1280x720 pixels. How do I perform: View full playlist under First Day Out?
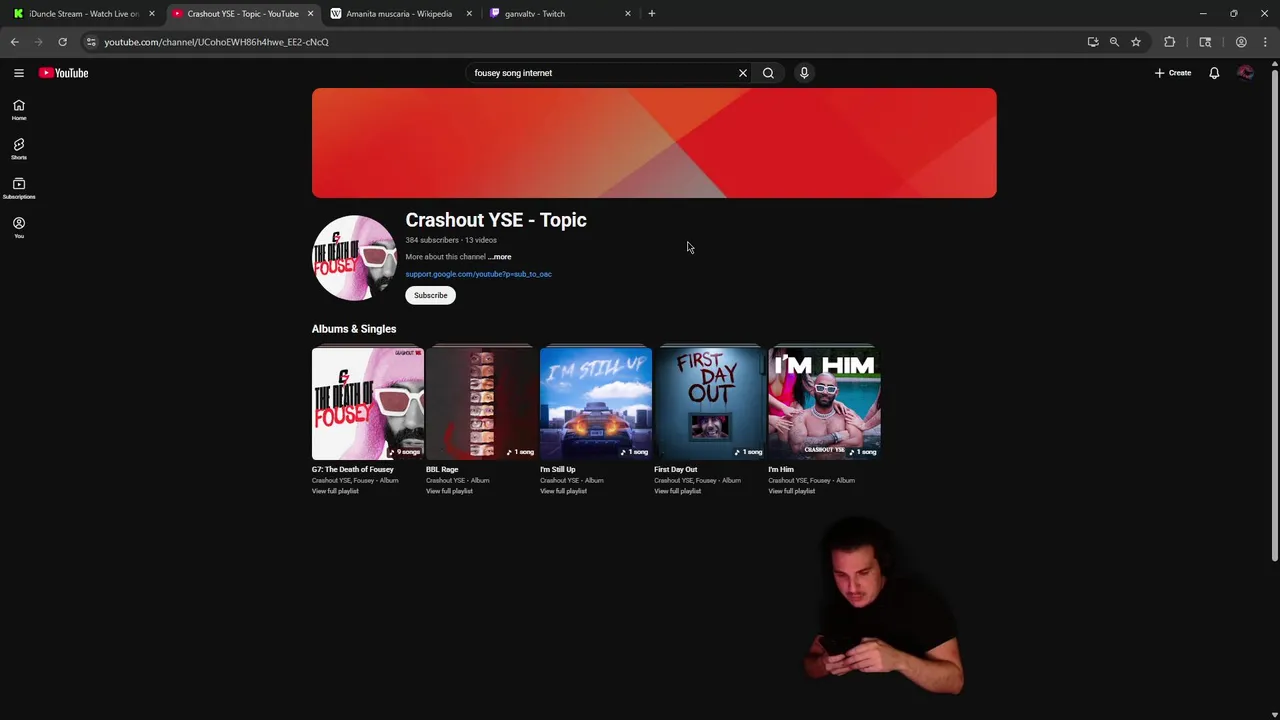tap(677, 491)
